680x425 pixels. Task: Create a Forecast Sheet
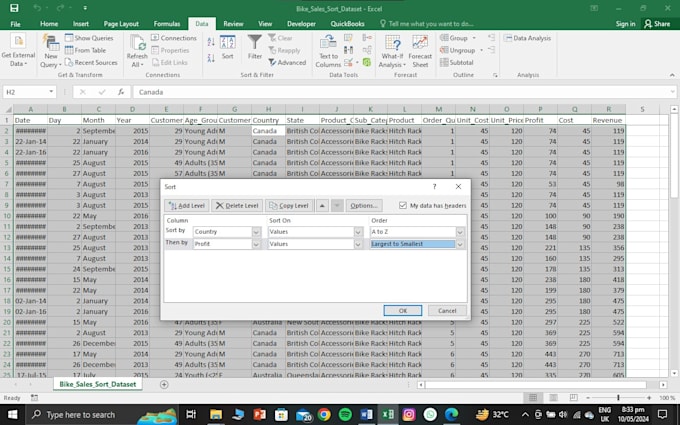click(420, 52)
